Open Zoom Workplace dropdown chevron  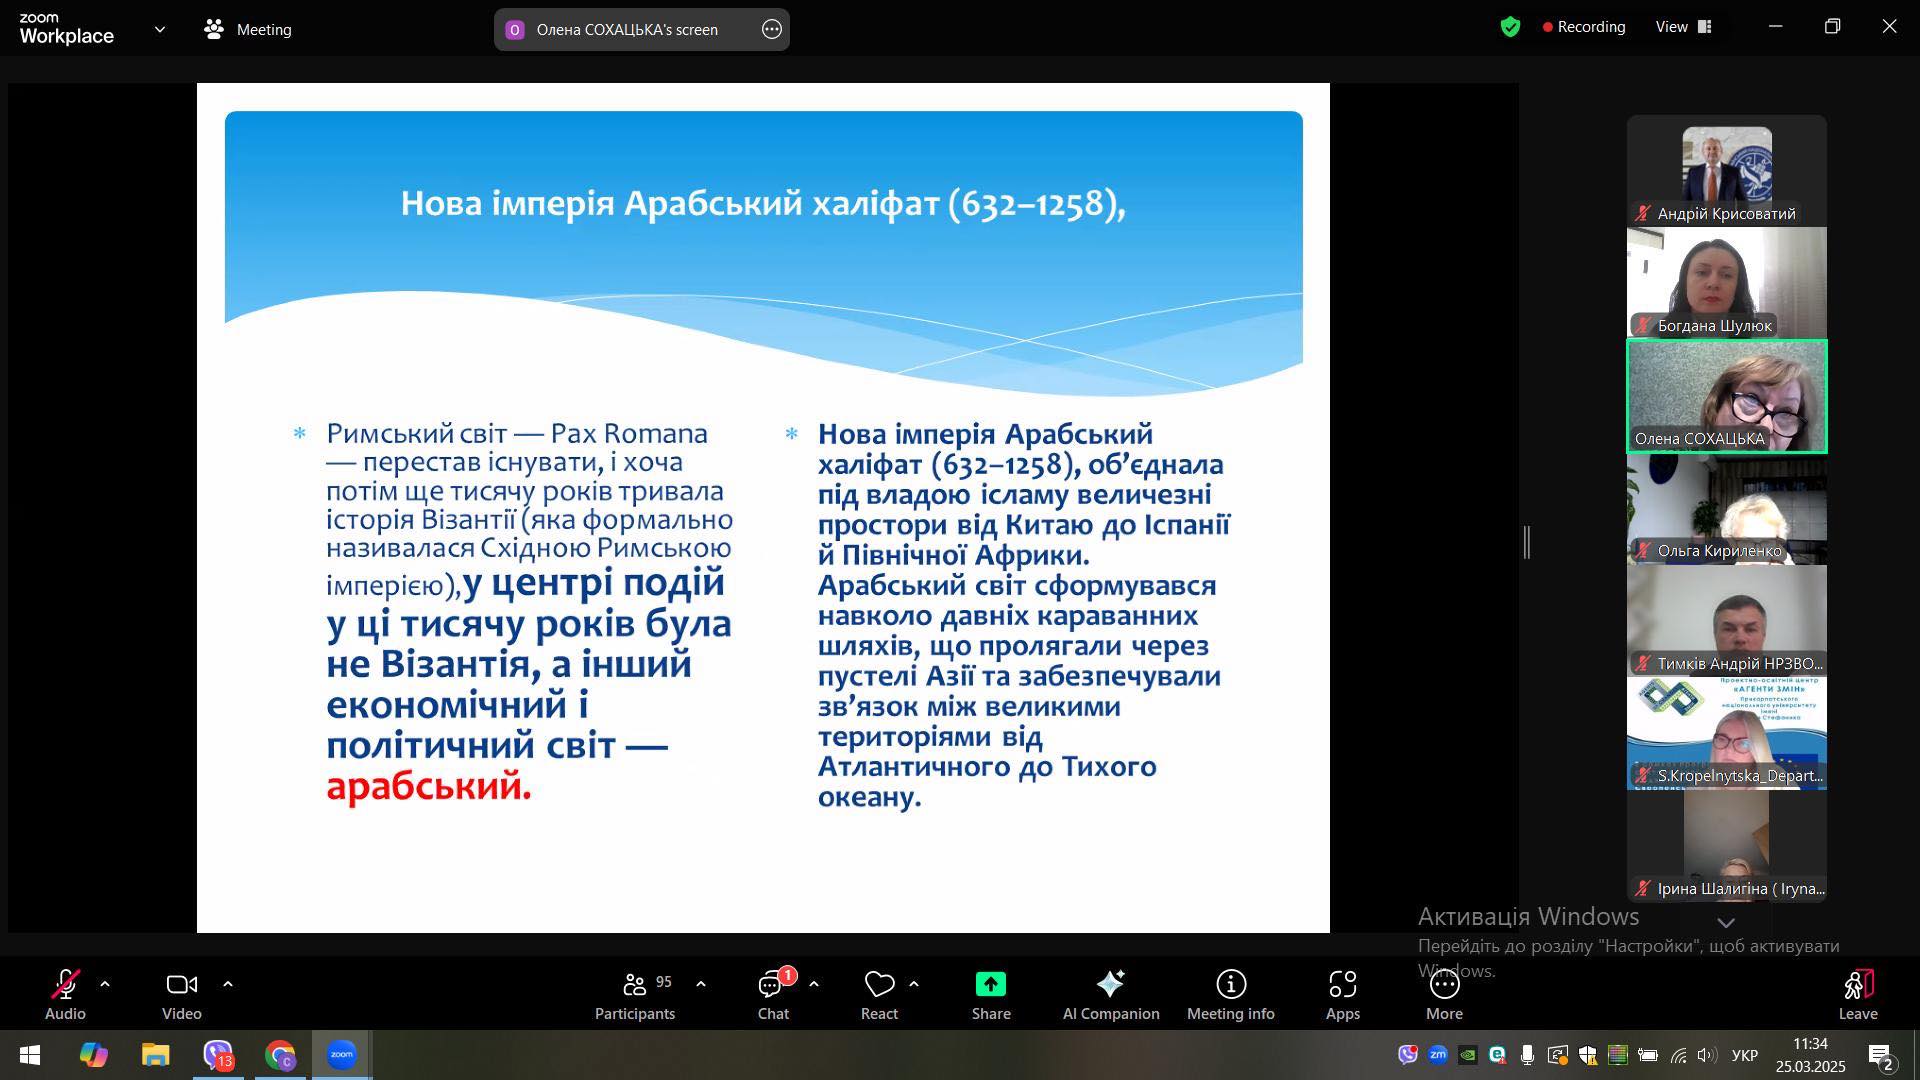pos(160,30)
